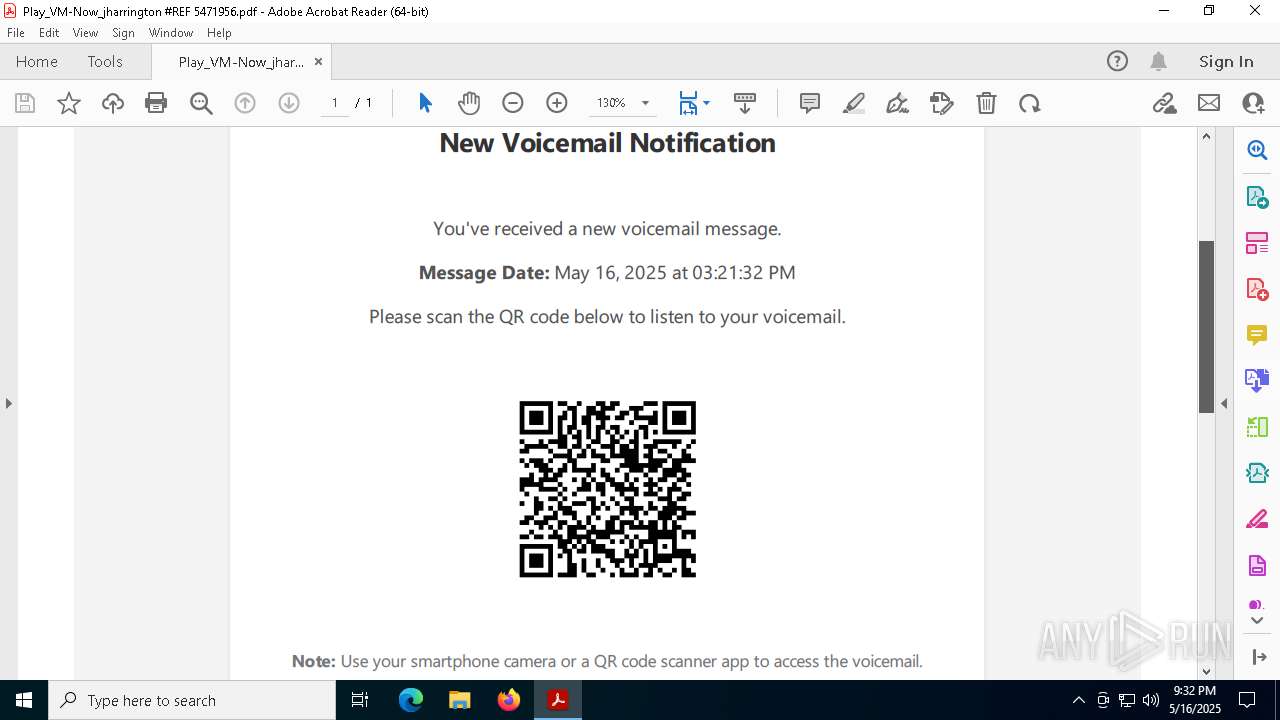
Task: Choose the Selection arrow tool
Action: (x=425, y=103)
